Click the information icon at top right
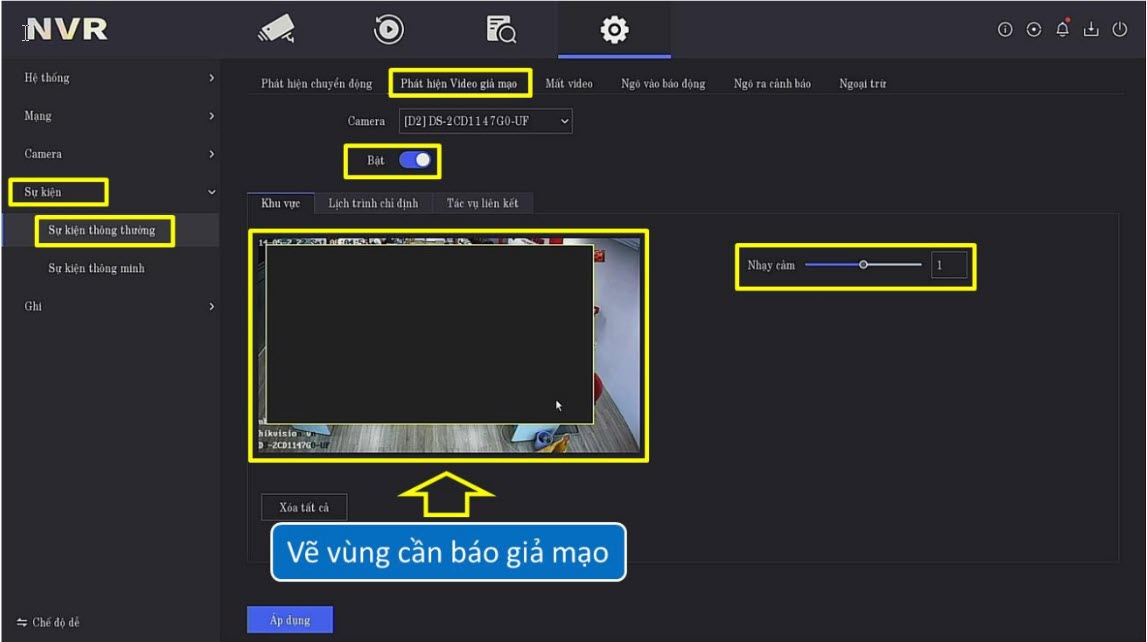Viewport: 1147px width, 642px height. (1005, 30)
